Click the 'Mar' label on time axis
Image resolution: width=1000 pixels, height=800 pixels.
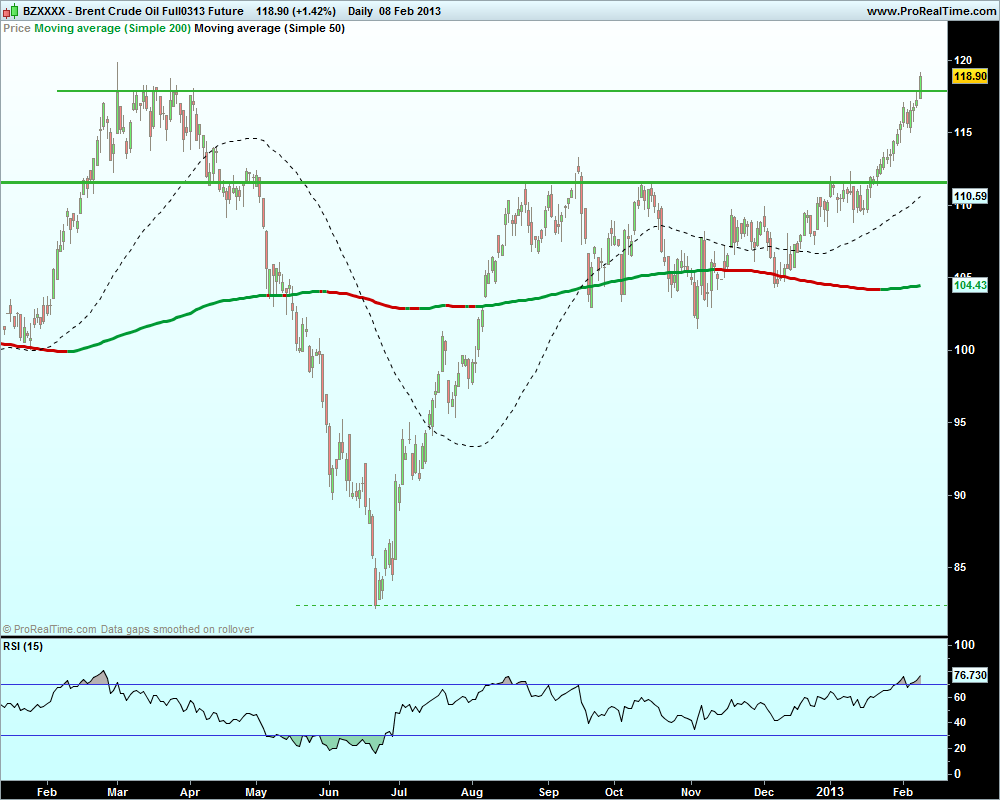coord(117,792)
